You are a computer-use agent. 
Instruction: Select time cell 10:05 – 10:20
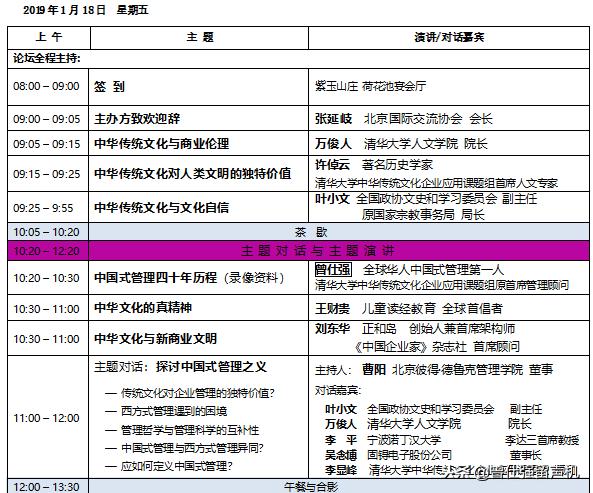(x=47, y=232)
